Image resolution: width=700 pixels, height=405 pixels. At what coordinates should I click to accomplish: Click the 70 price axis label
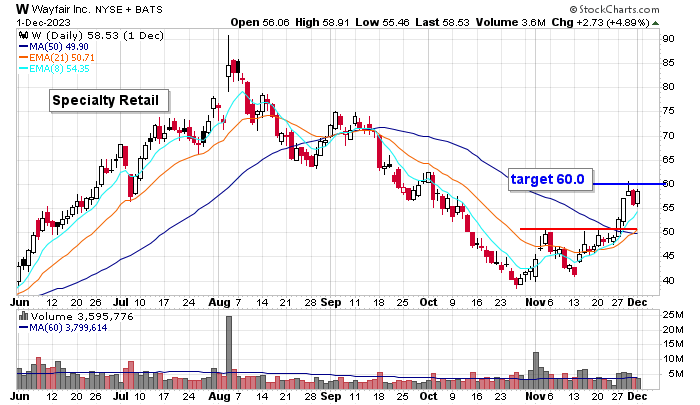point(668,136)
